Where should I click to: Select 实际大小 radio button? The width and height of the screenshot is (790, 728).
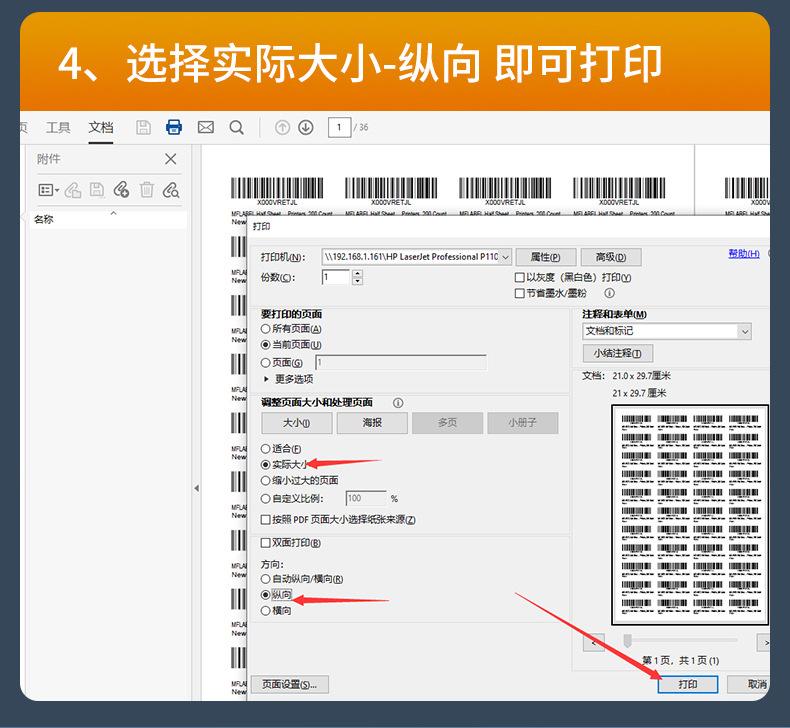tap(266, 465)
